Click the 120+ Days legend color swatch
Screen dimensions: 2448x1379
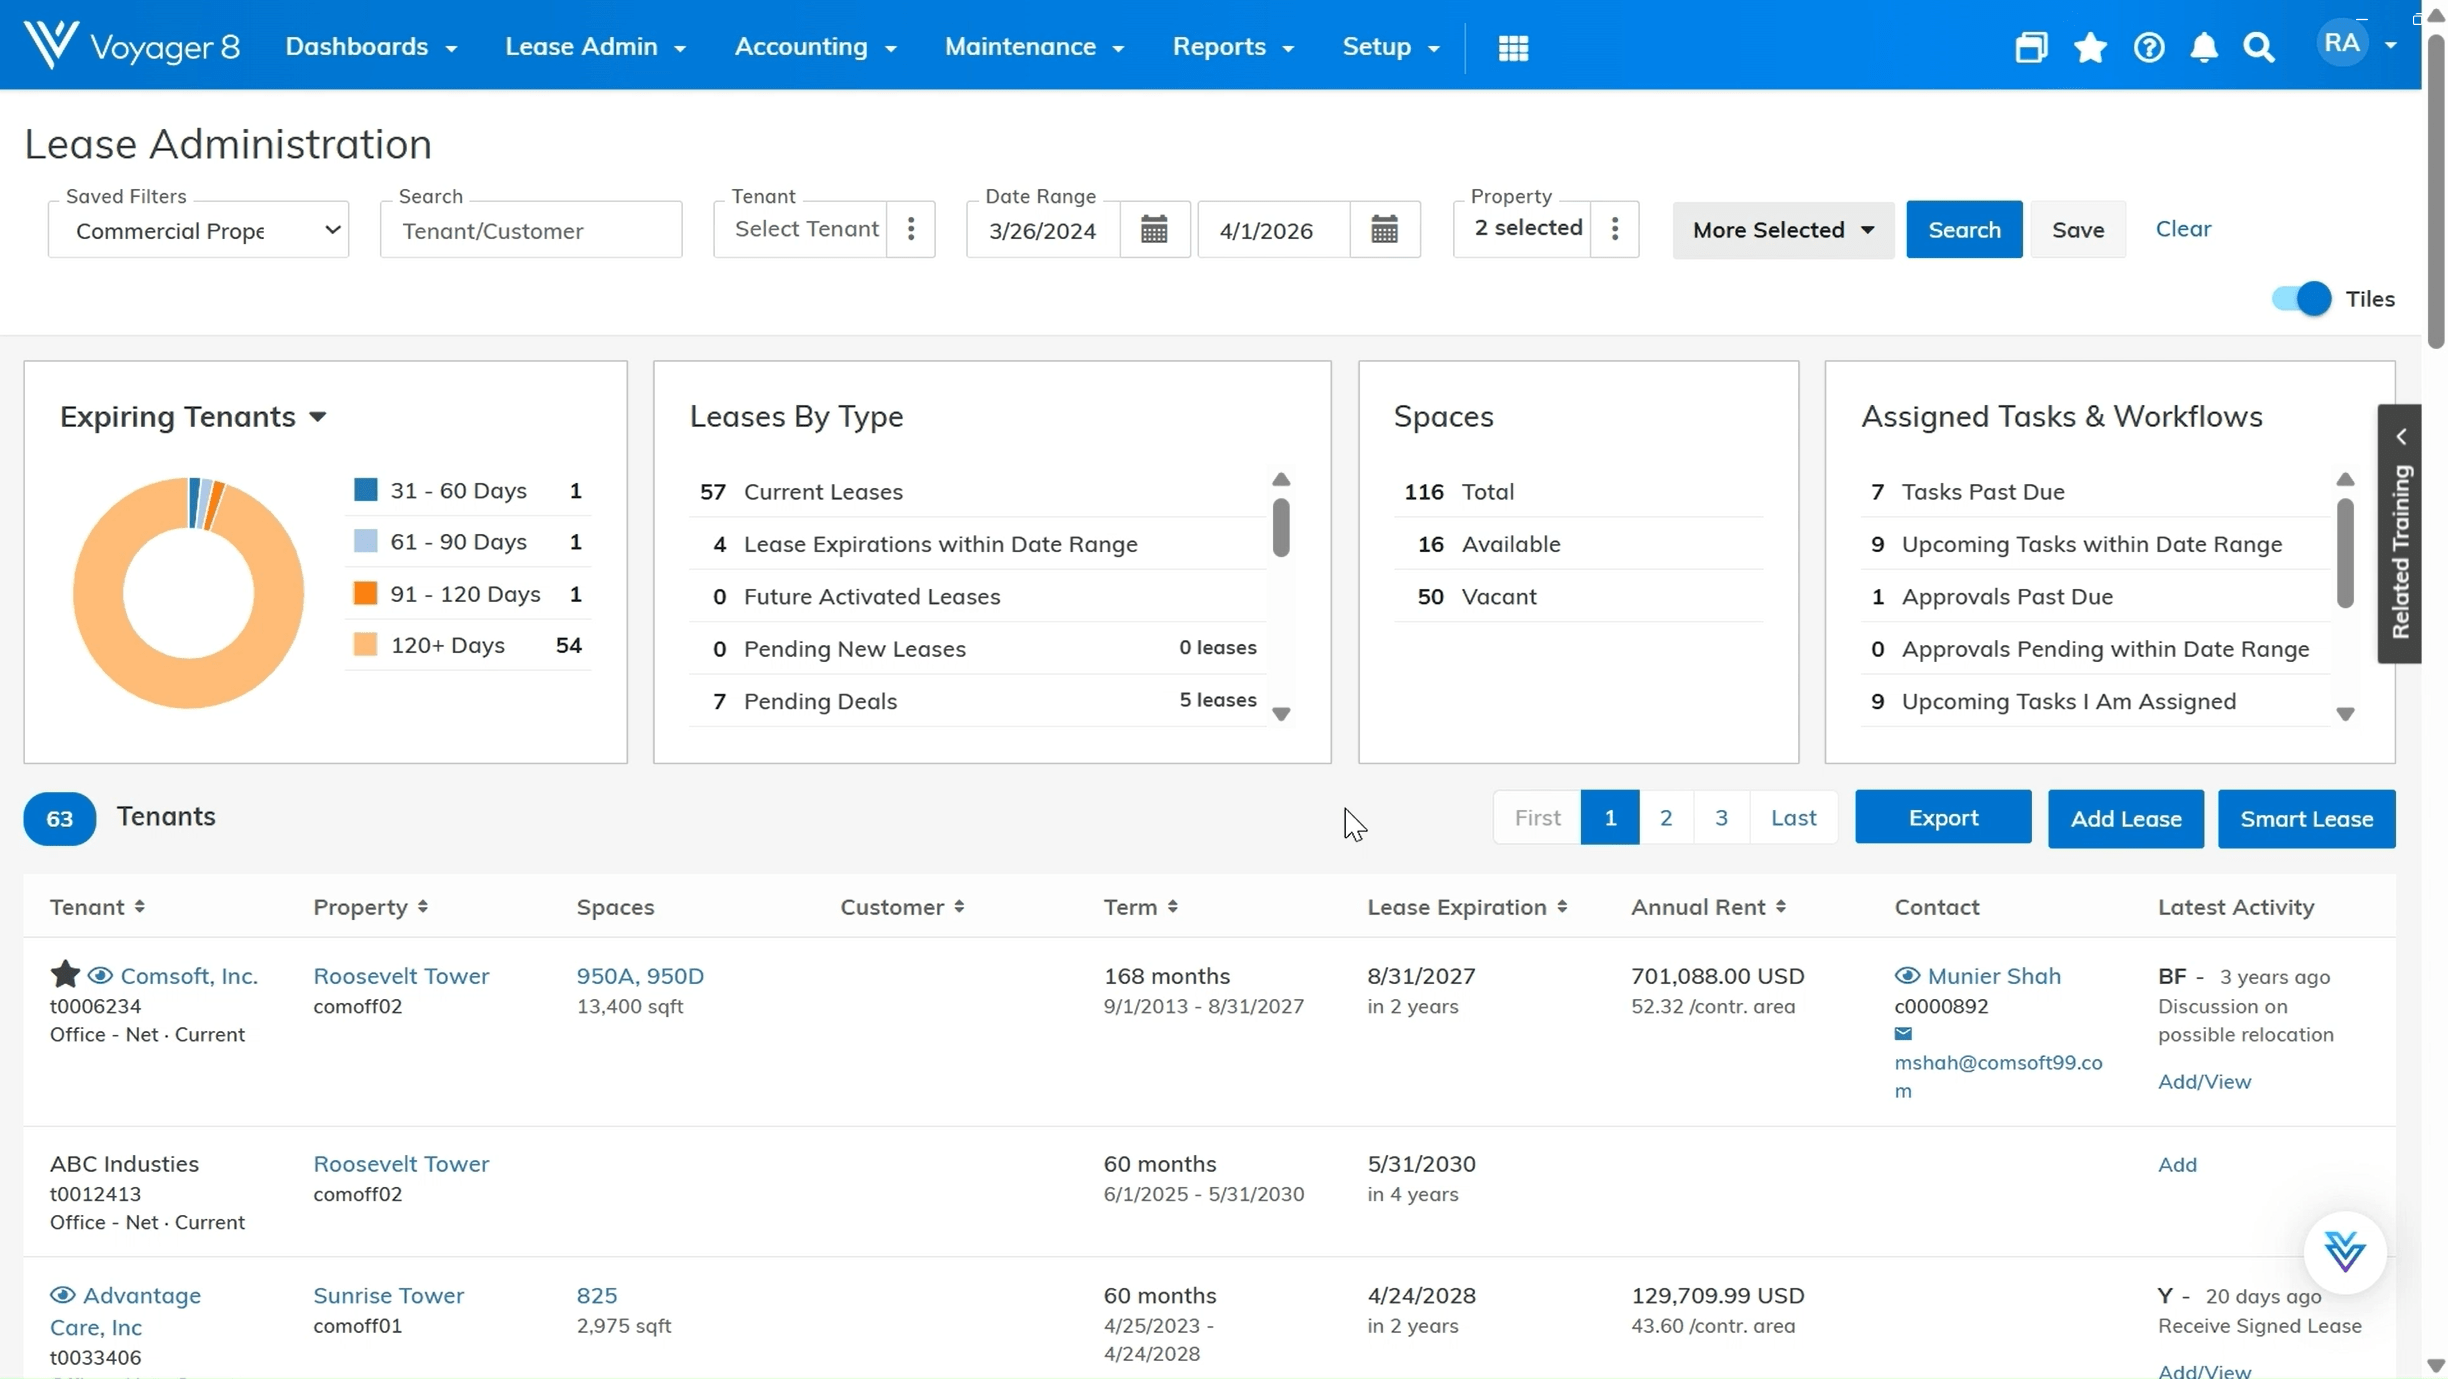(x=366, y=645)
